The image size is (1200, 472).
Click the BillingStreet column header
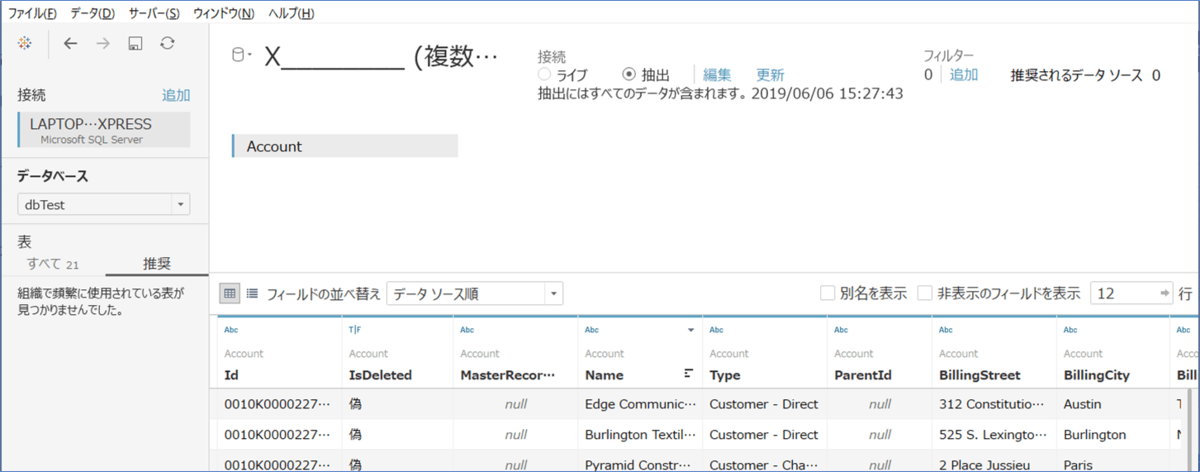(980, 375)
